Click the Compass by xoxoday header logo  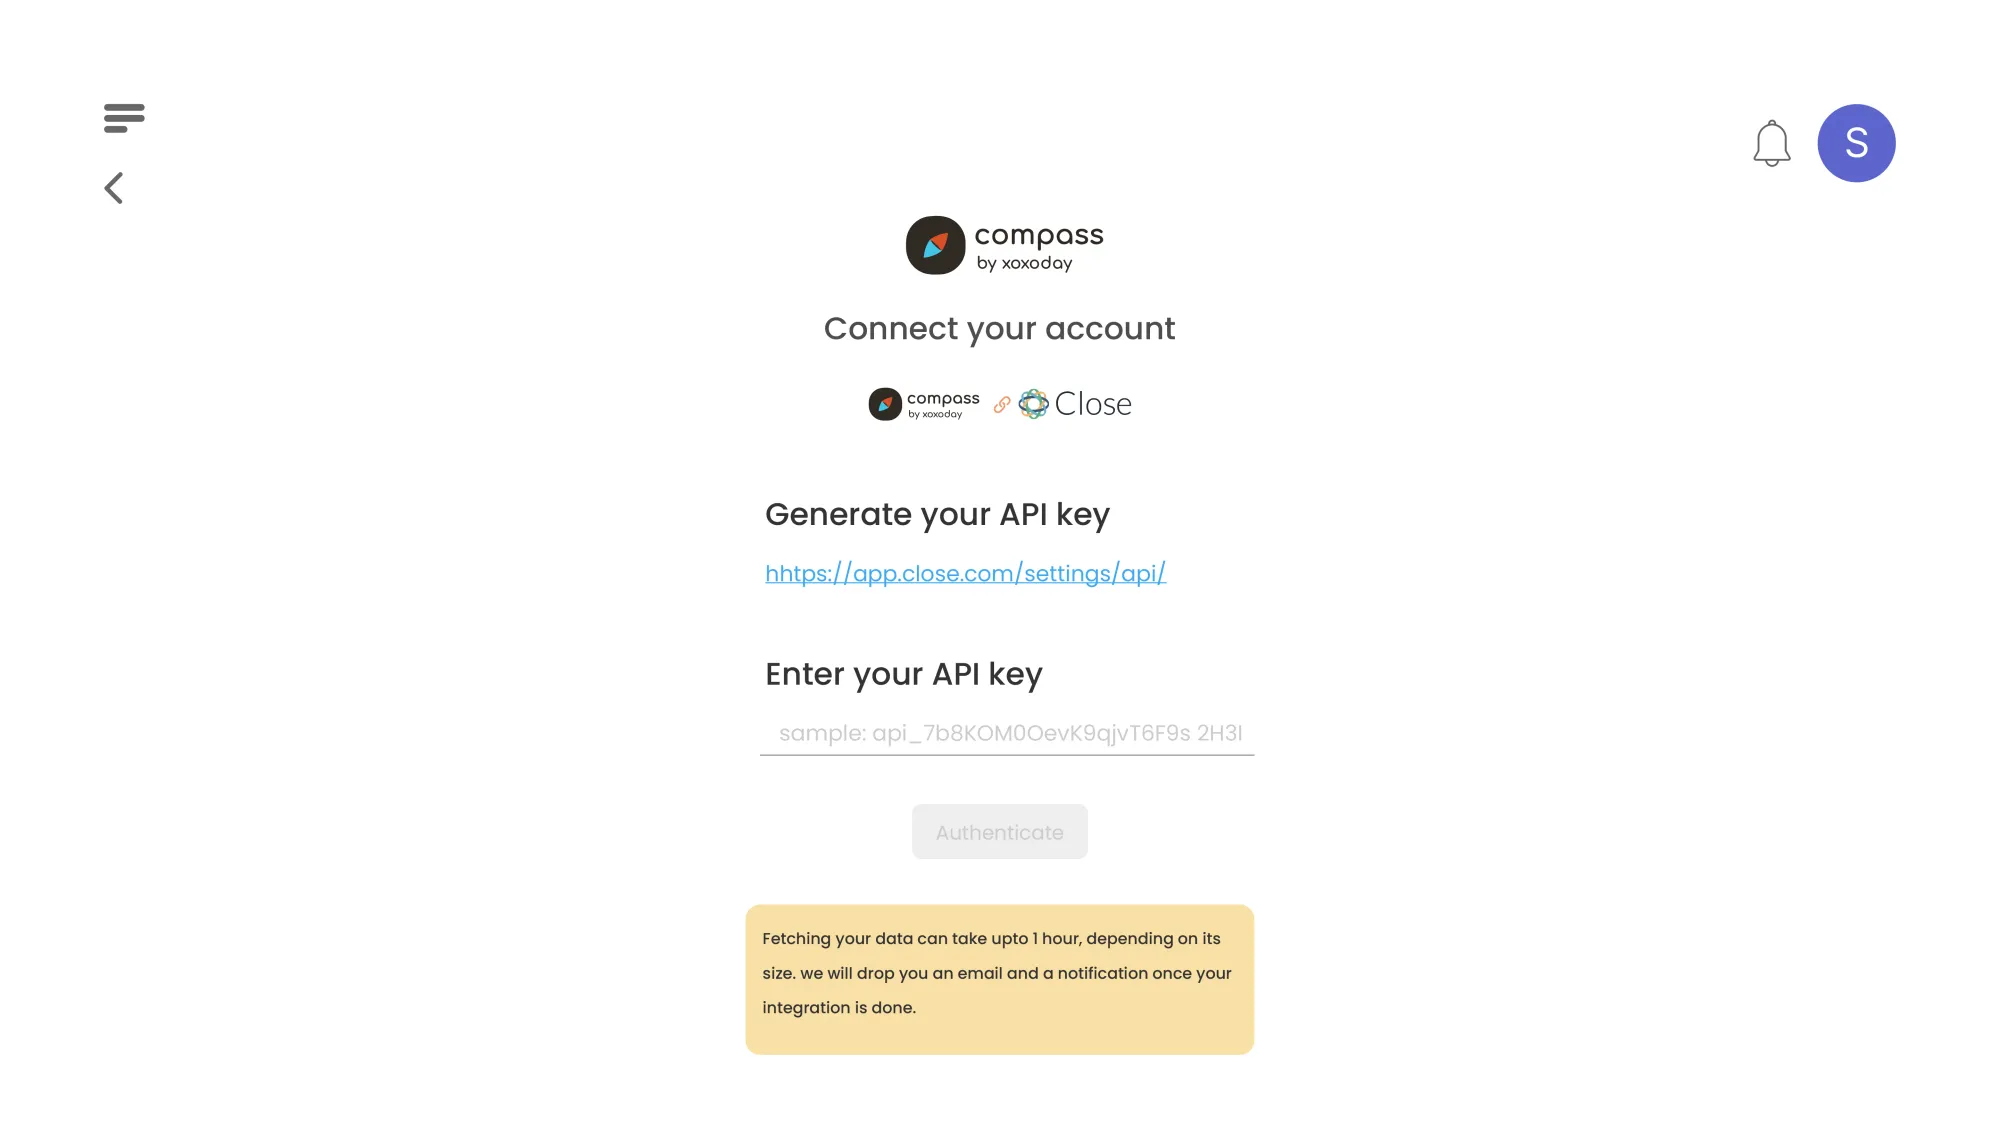pos(1003,245)
